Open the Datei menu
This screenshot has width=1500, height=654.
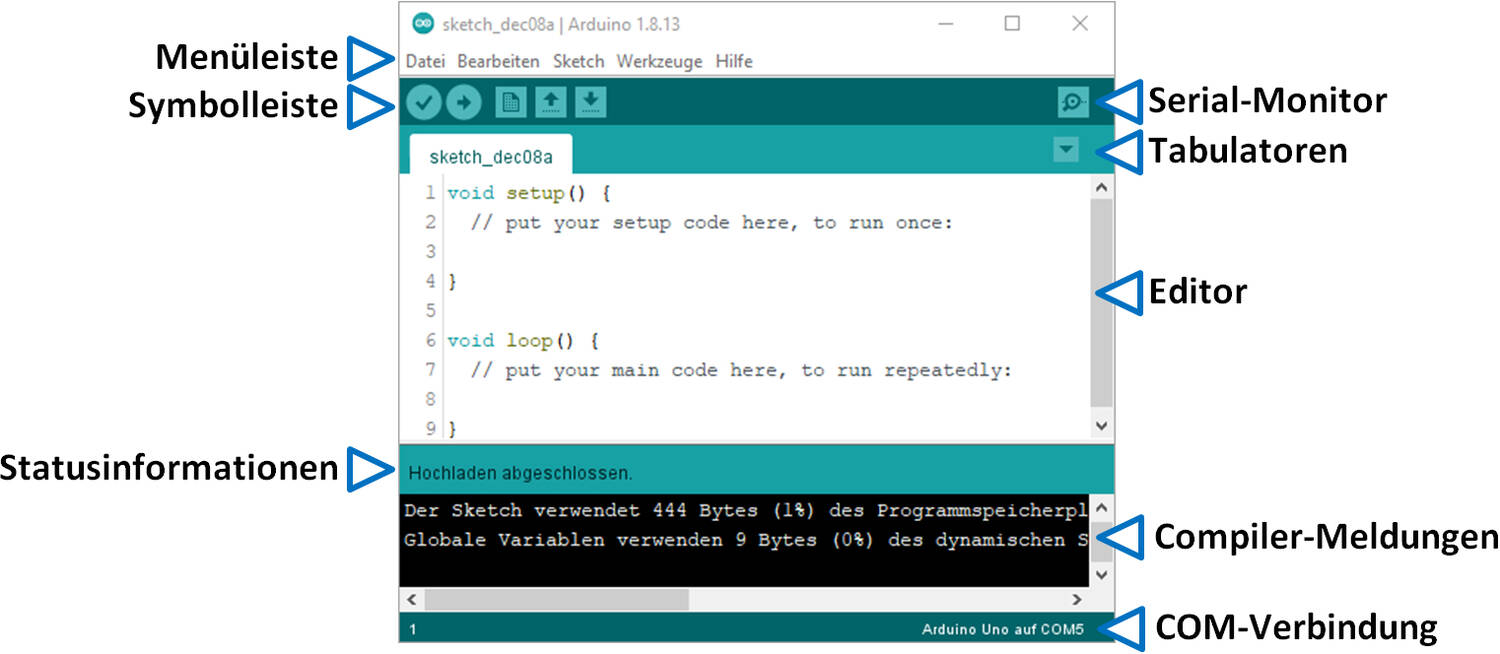point(425,61)
